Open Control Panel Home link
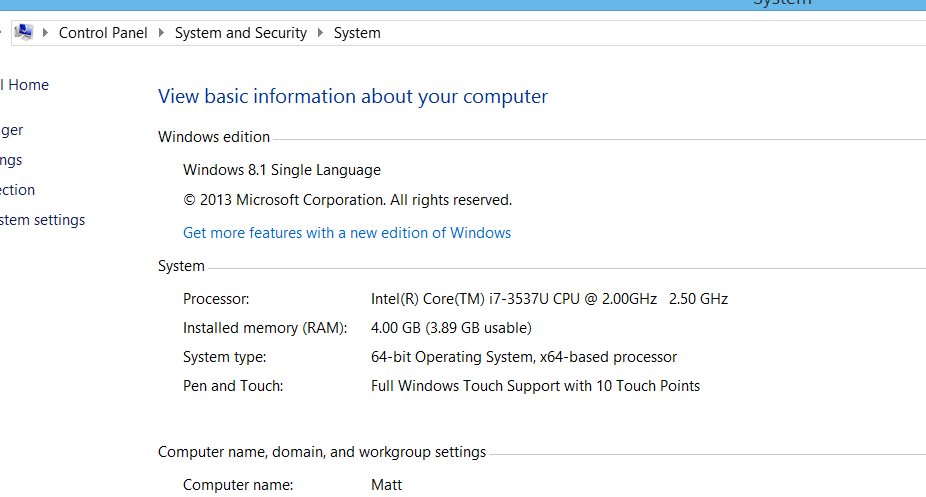926x497 pixels. (24, 85)
